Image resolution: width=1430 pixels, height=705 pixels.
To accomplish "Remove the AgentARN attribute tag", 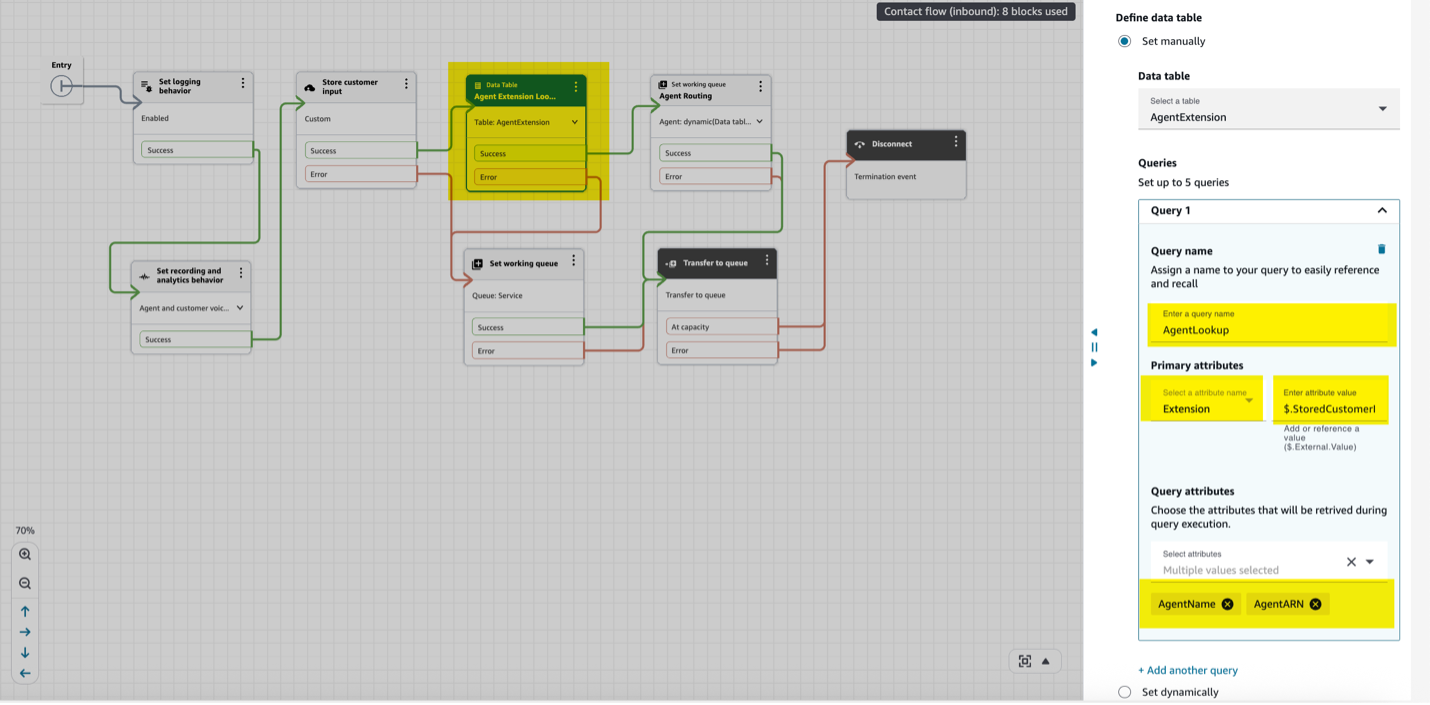I will point(1316,603).
